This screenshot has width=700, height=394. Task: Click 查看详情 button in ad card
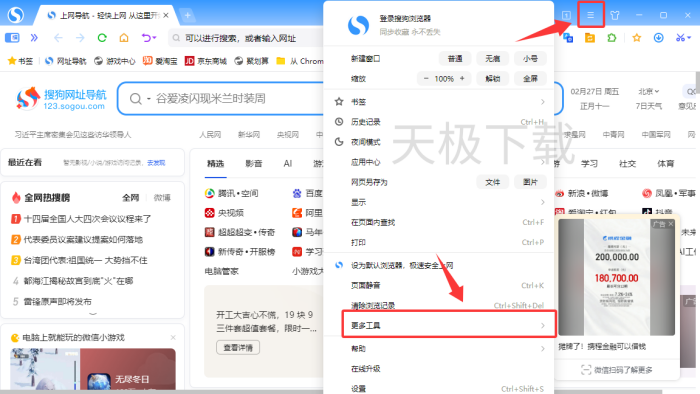pyautogui.click(x=238, y=348)
